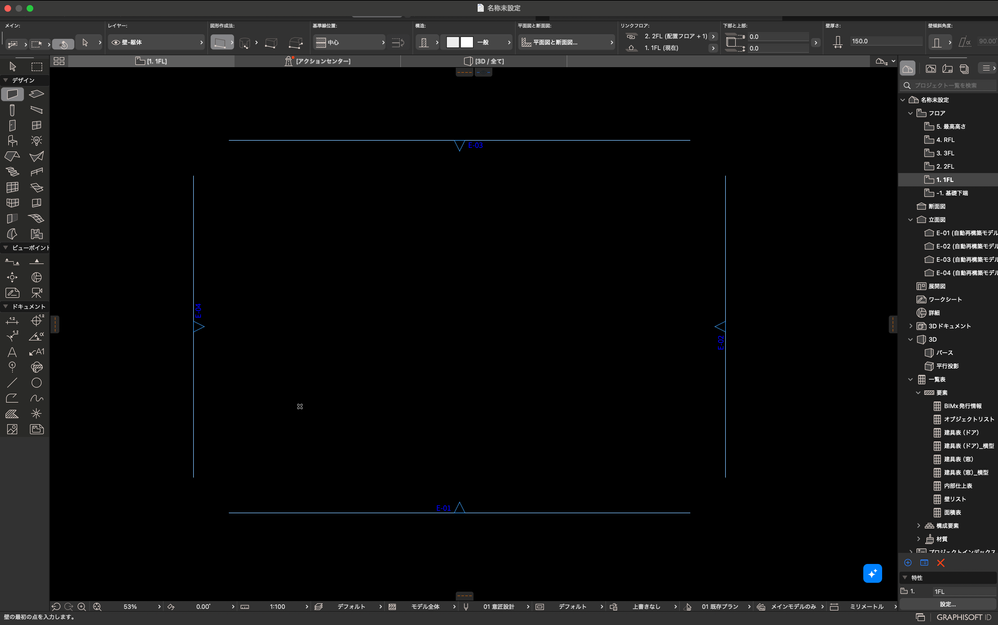Pick the Window tool icon
The image size is (998, 625).
[x=37, y=125]
